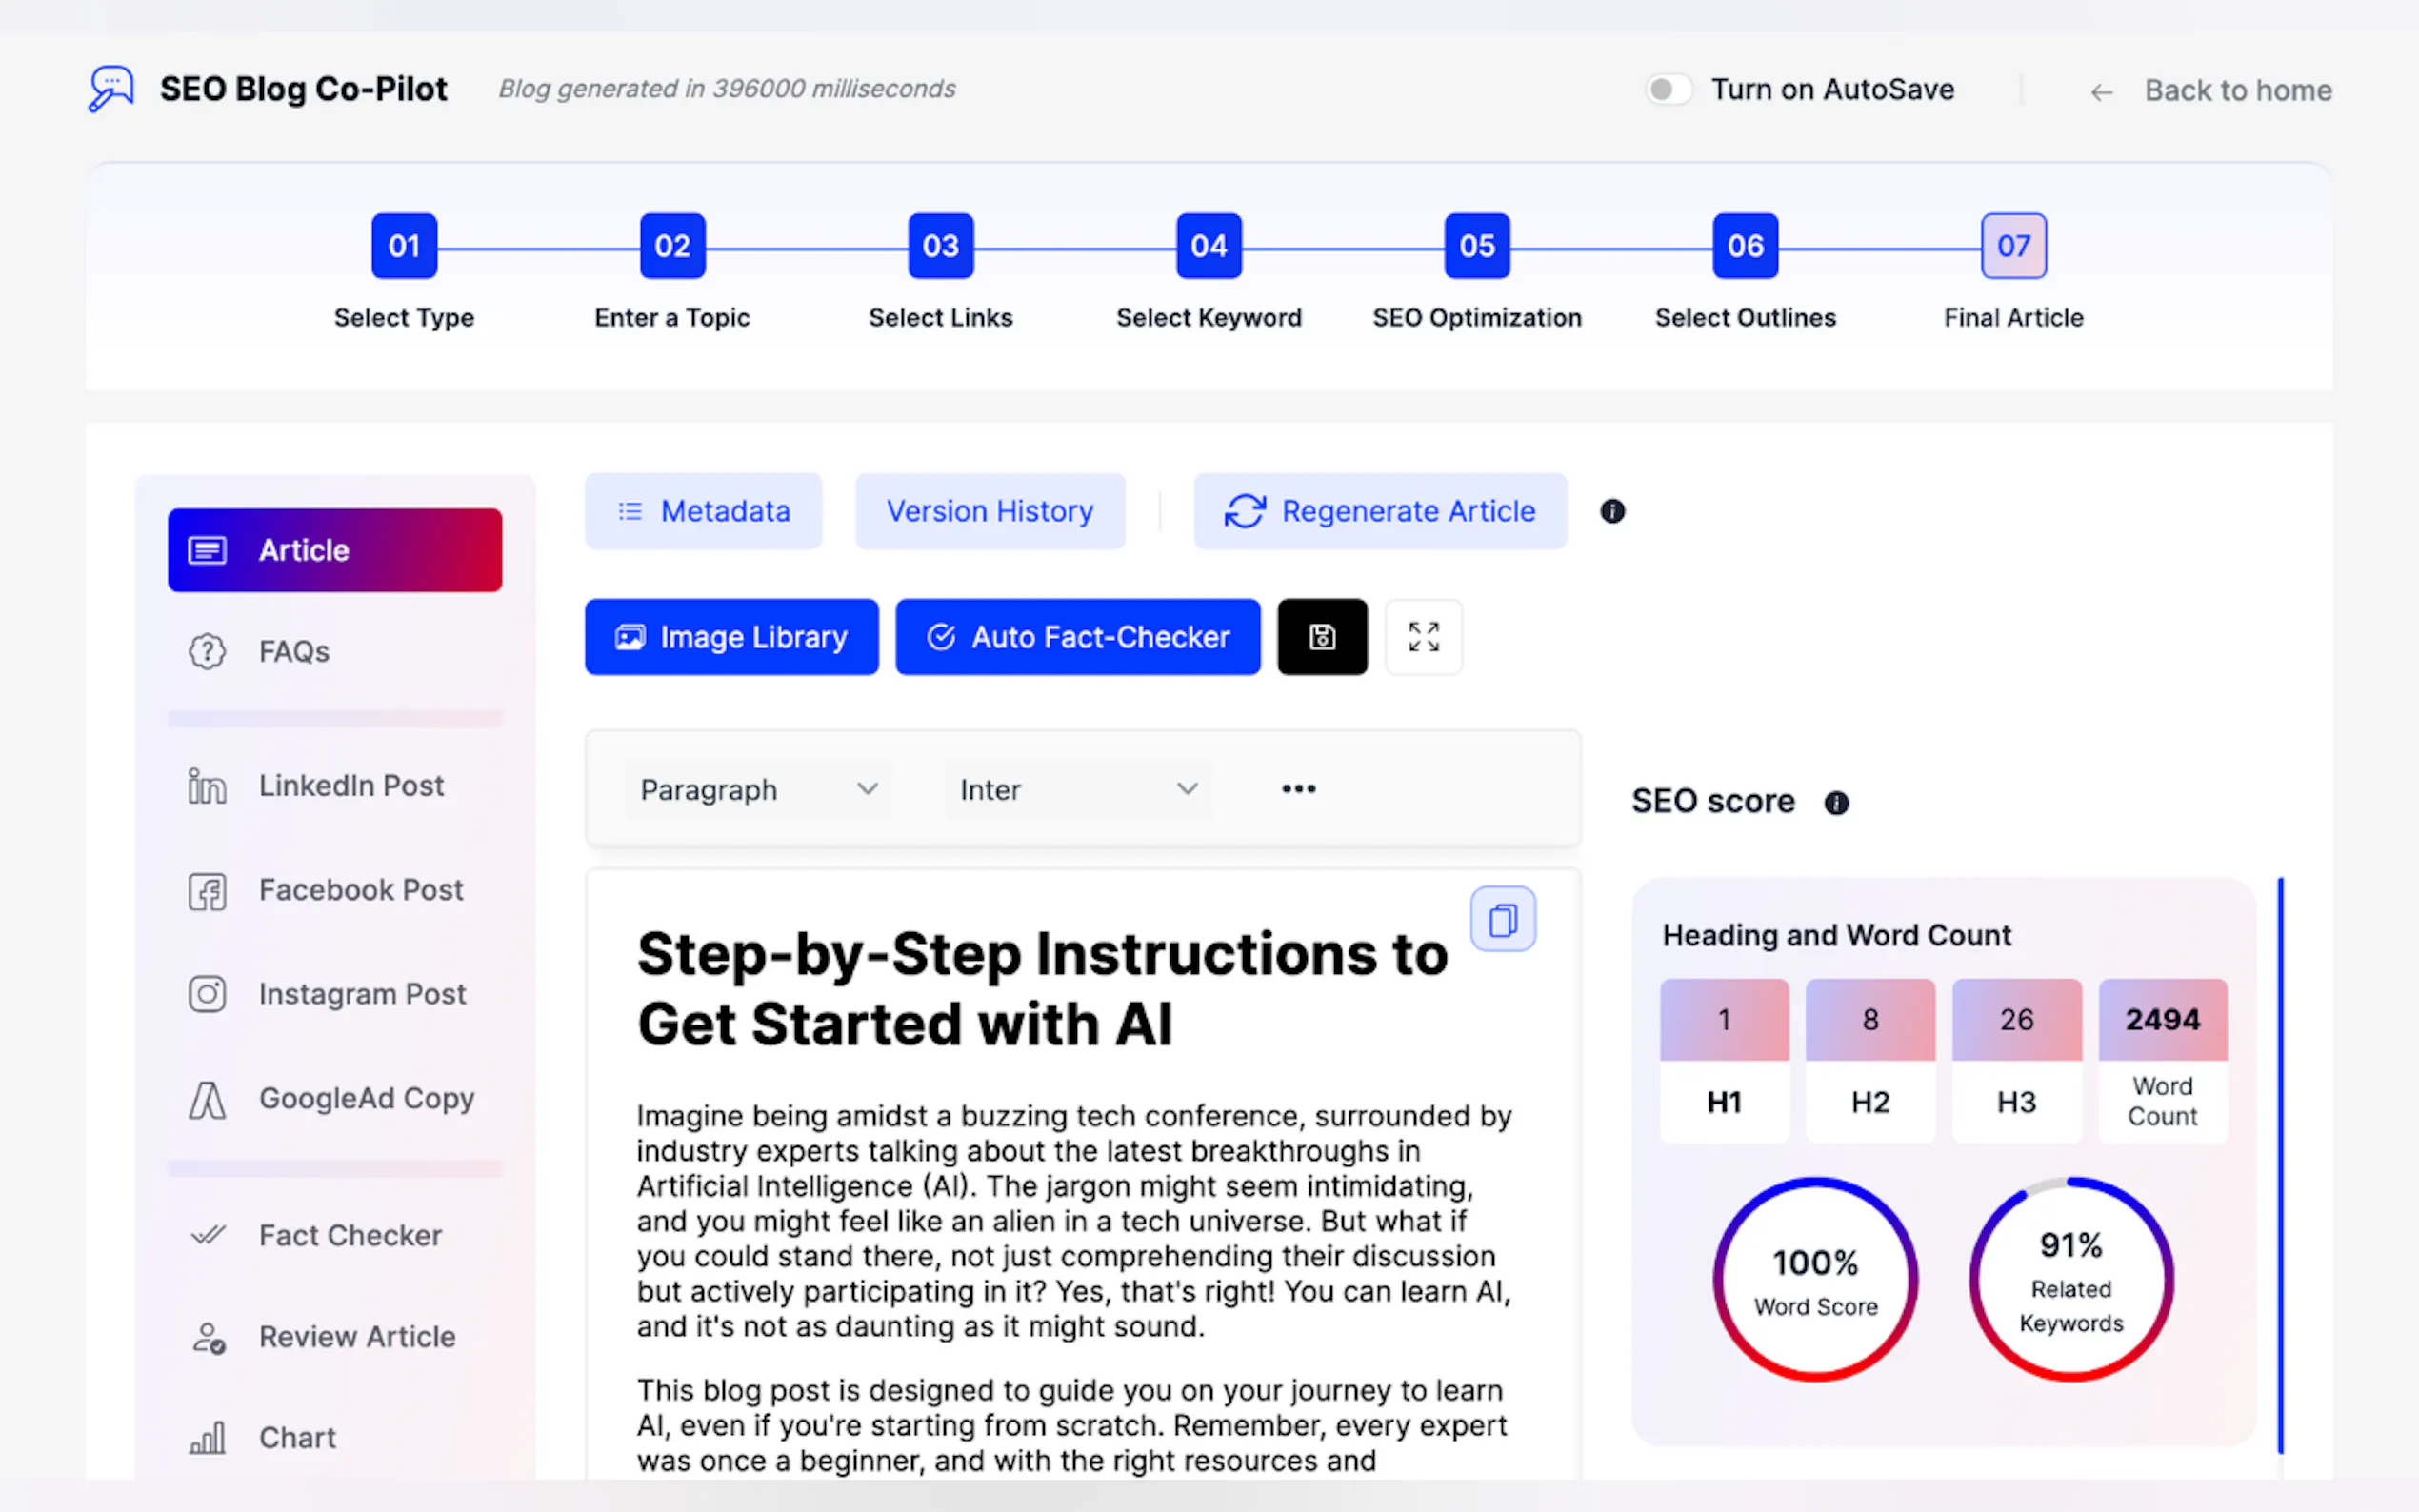Open the Paragraph style dropdown
This screenshot has width=2419, height=1512.
757,790
